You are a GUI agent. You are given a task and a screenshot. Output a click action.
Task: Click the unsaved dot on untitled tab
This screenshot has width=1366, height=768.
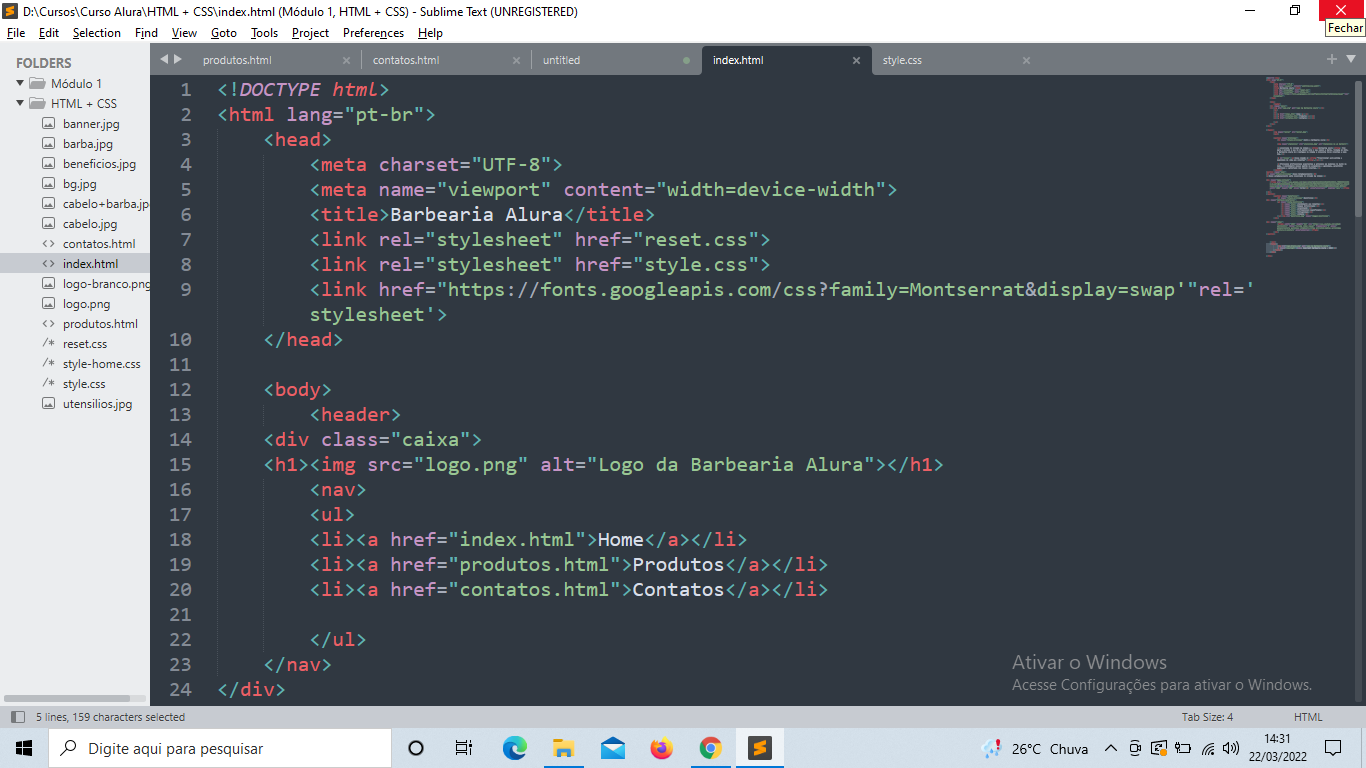coord(686,60)
